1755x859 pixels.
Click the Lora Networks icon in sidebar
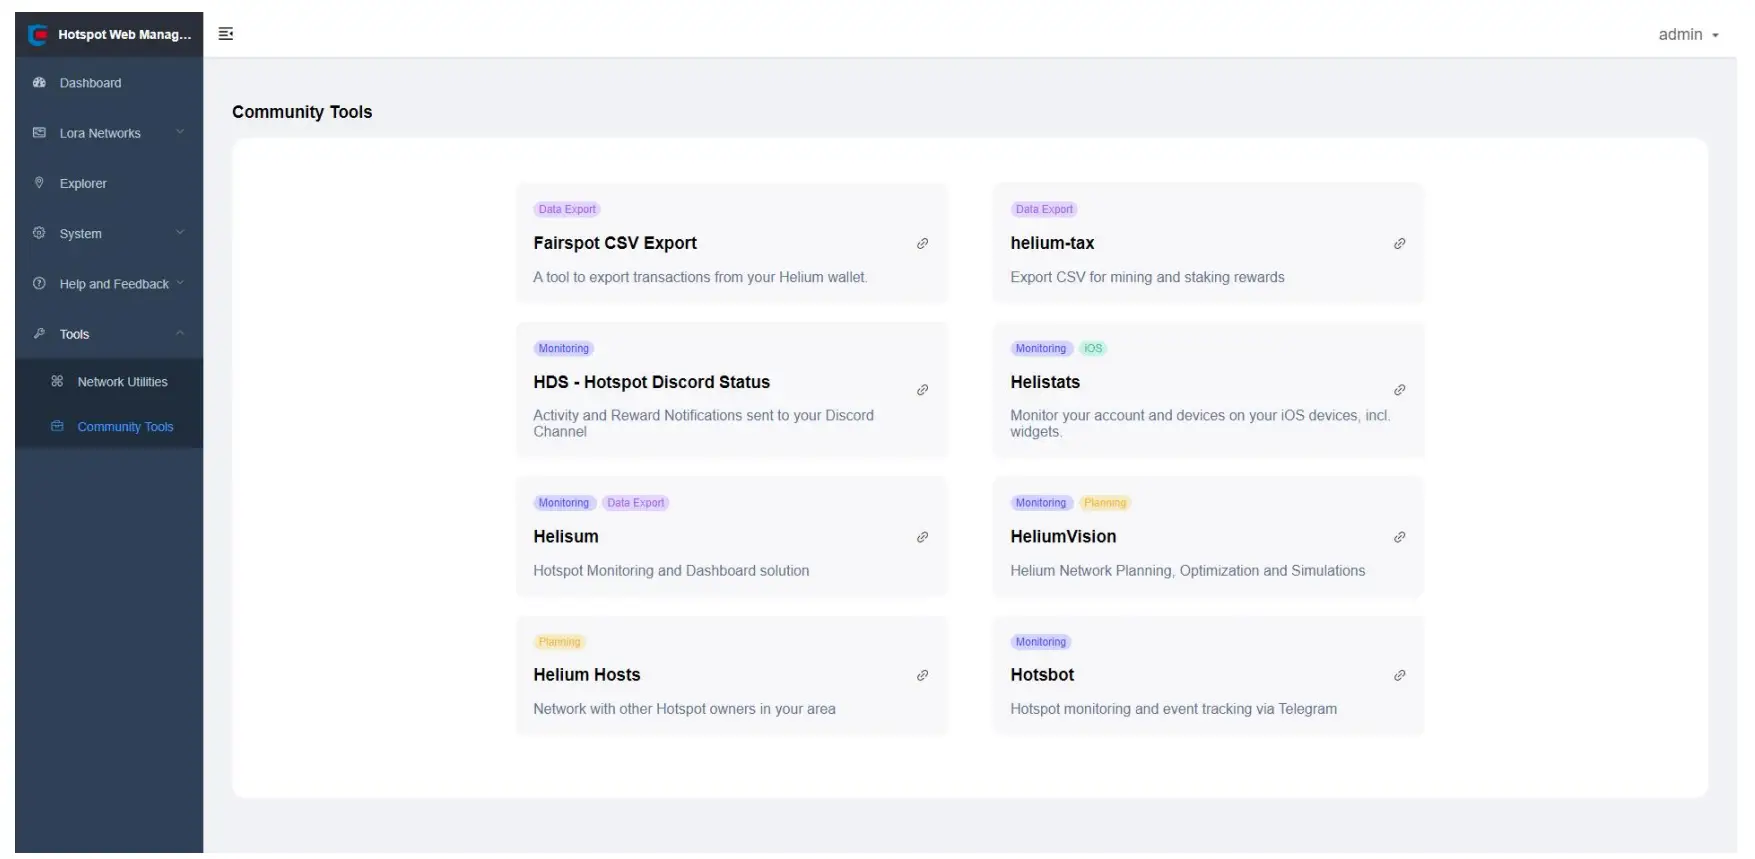(x=39, y=133)
